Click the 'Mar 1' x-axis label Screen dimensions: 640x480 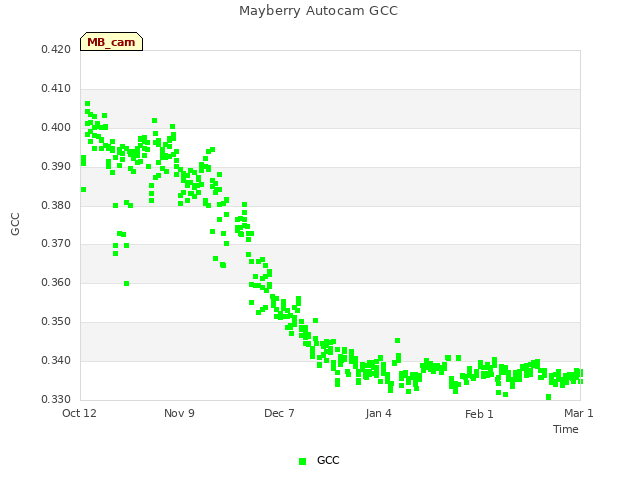[579, 413]
